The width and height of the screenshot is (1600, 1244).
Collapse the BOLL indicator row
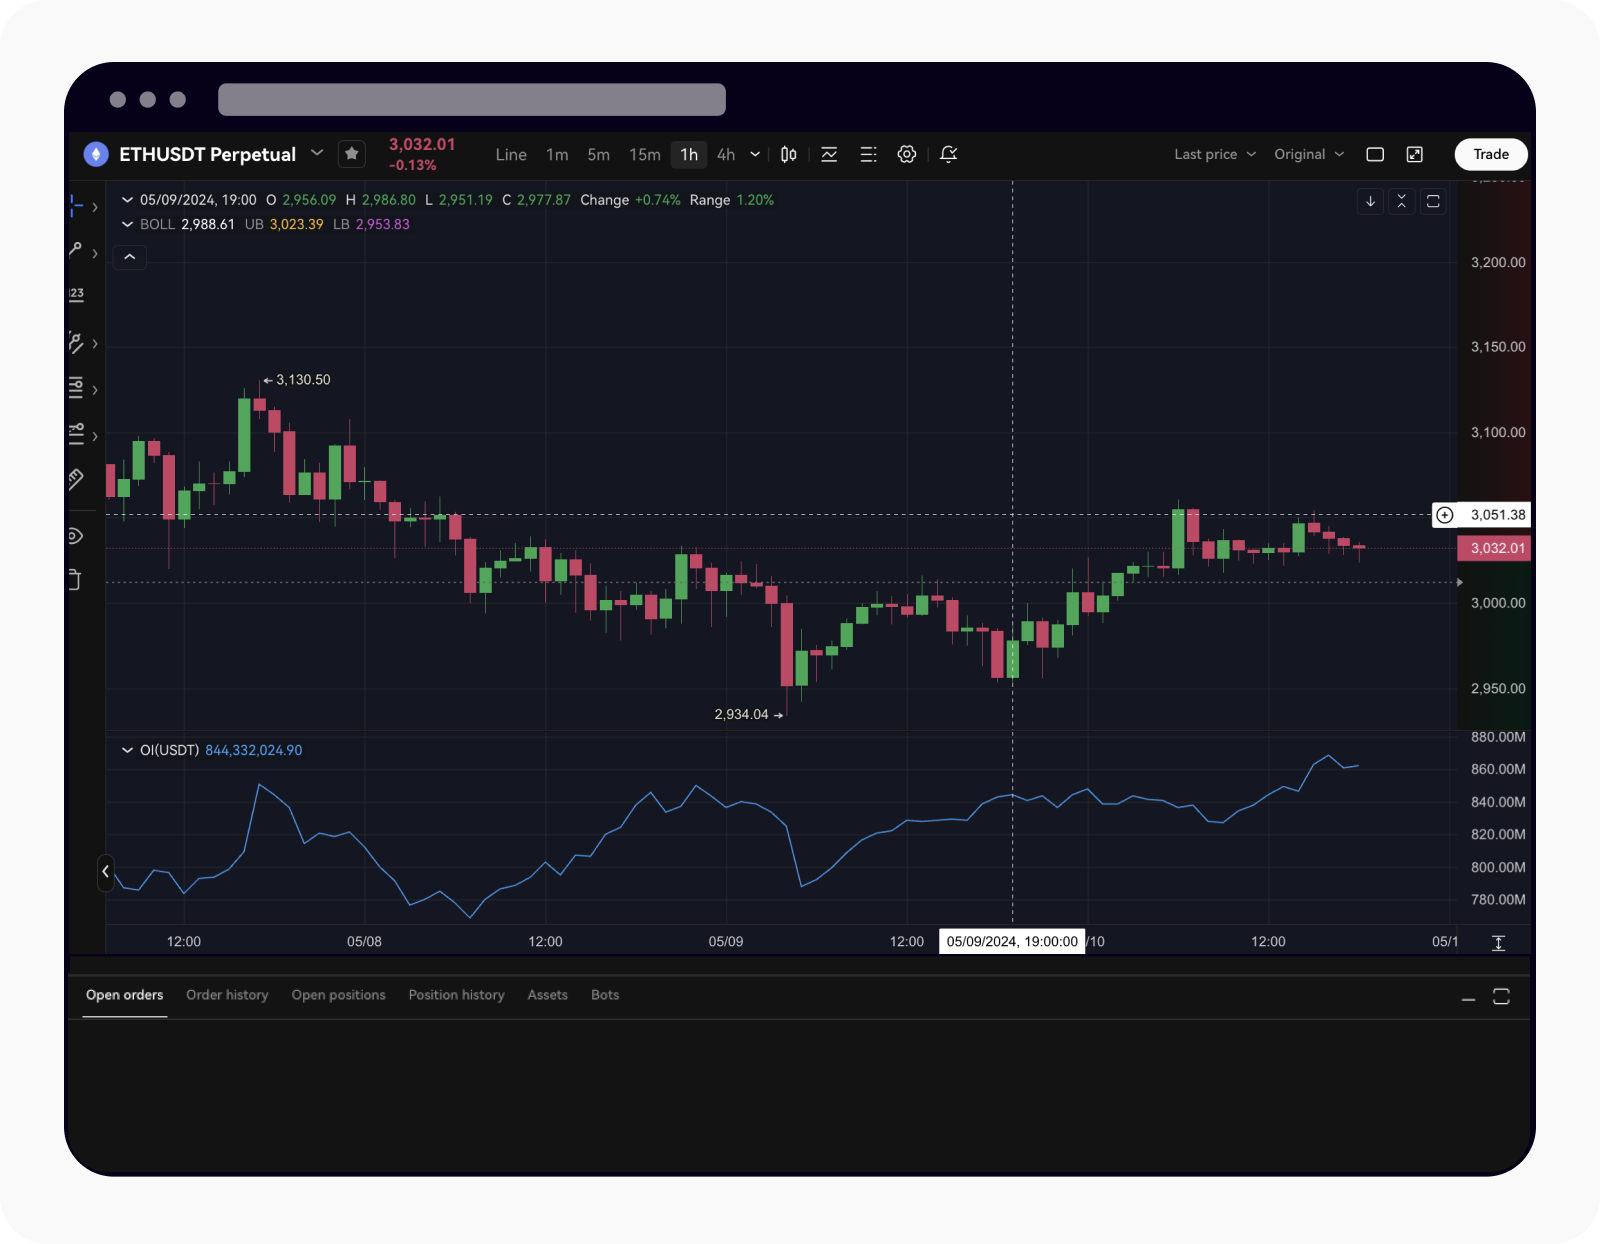tap(127, 224)
